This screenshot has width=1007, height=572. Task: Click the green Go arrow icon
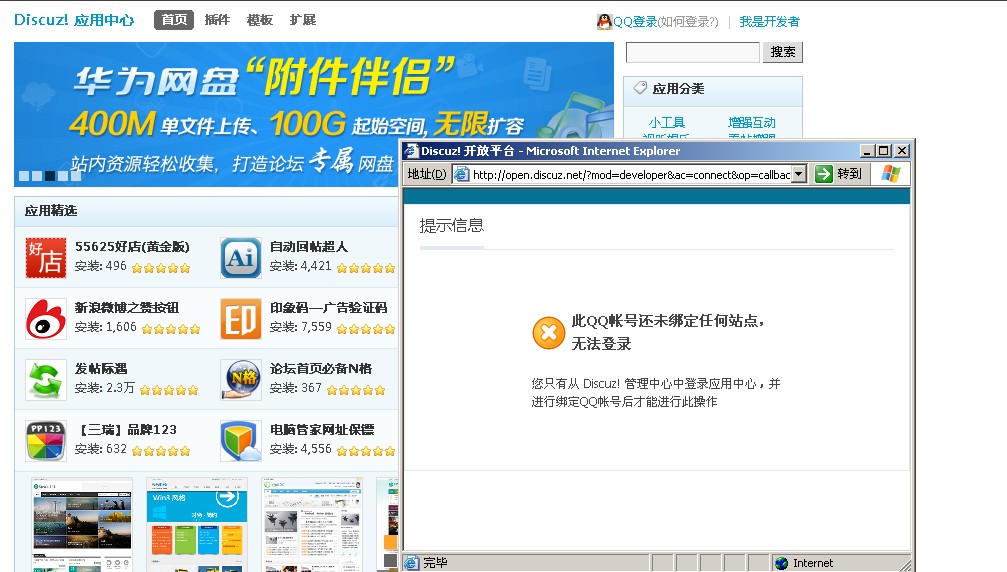[x=823, y=174]
